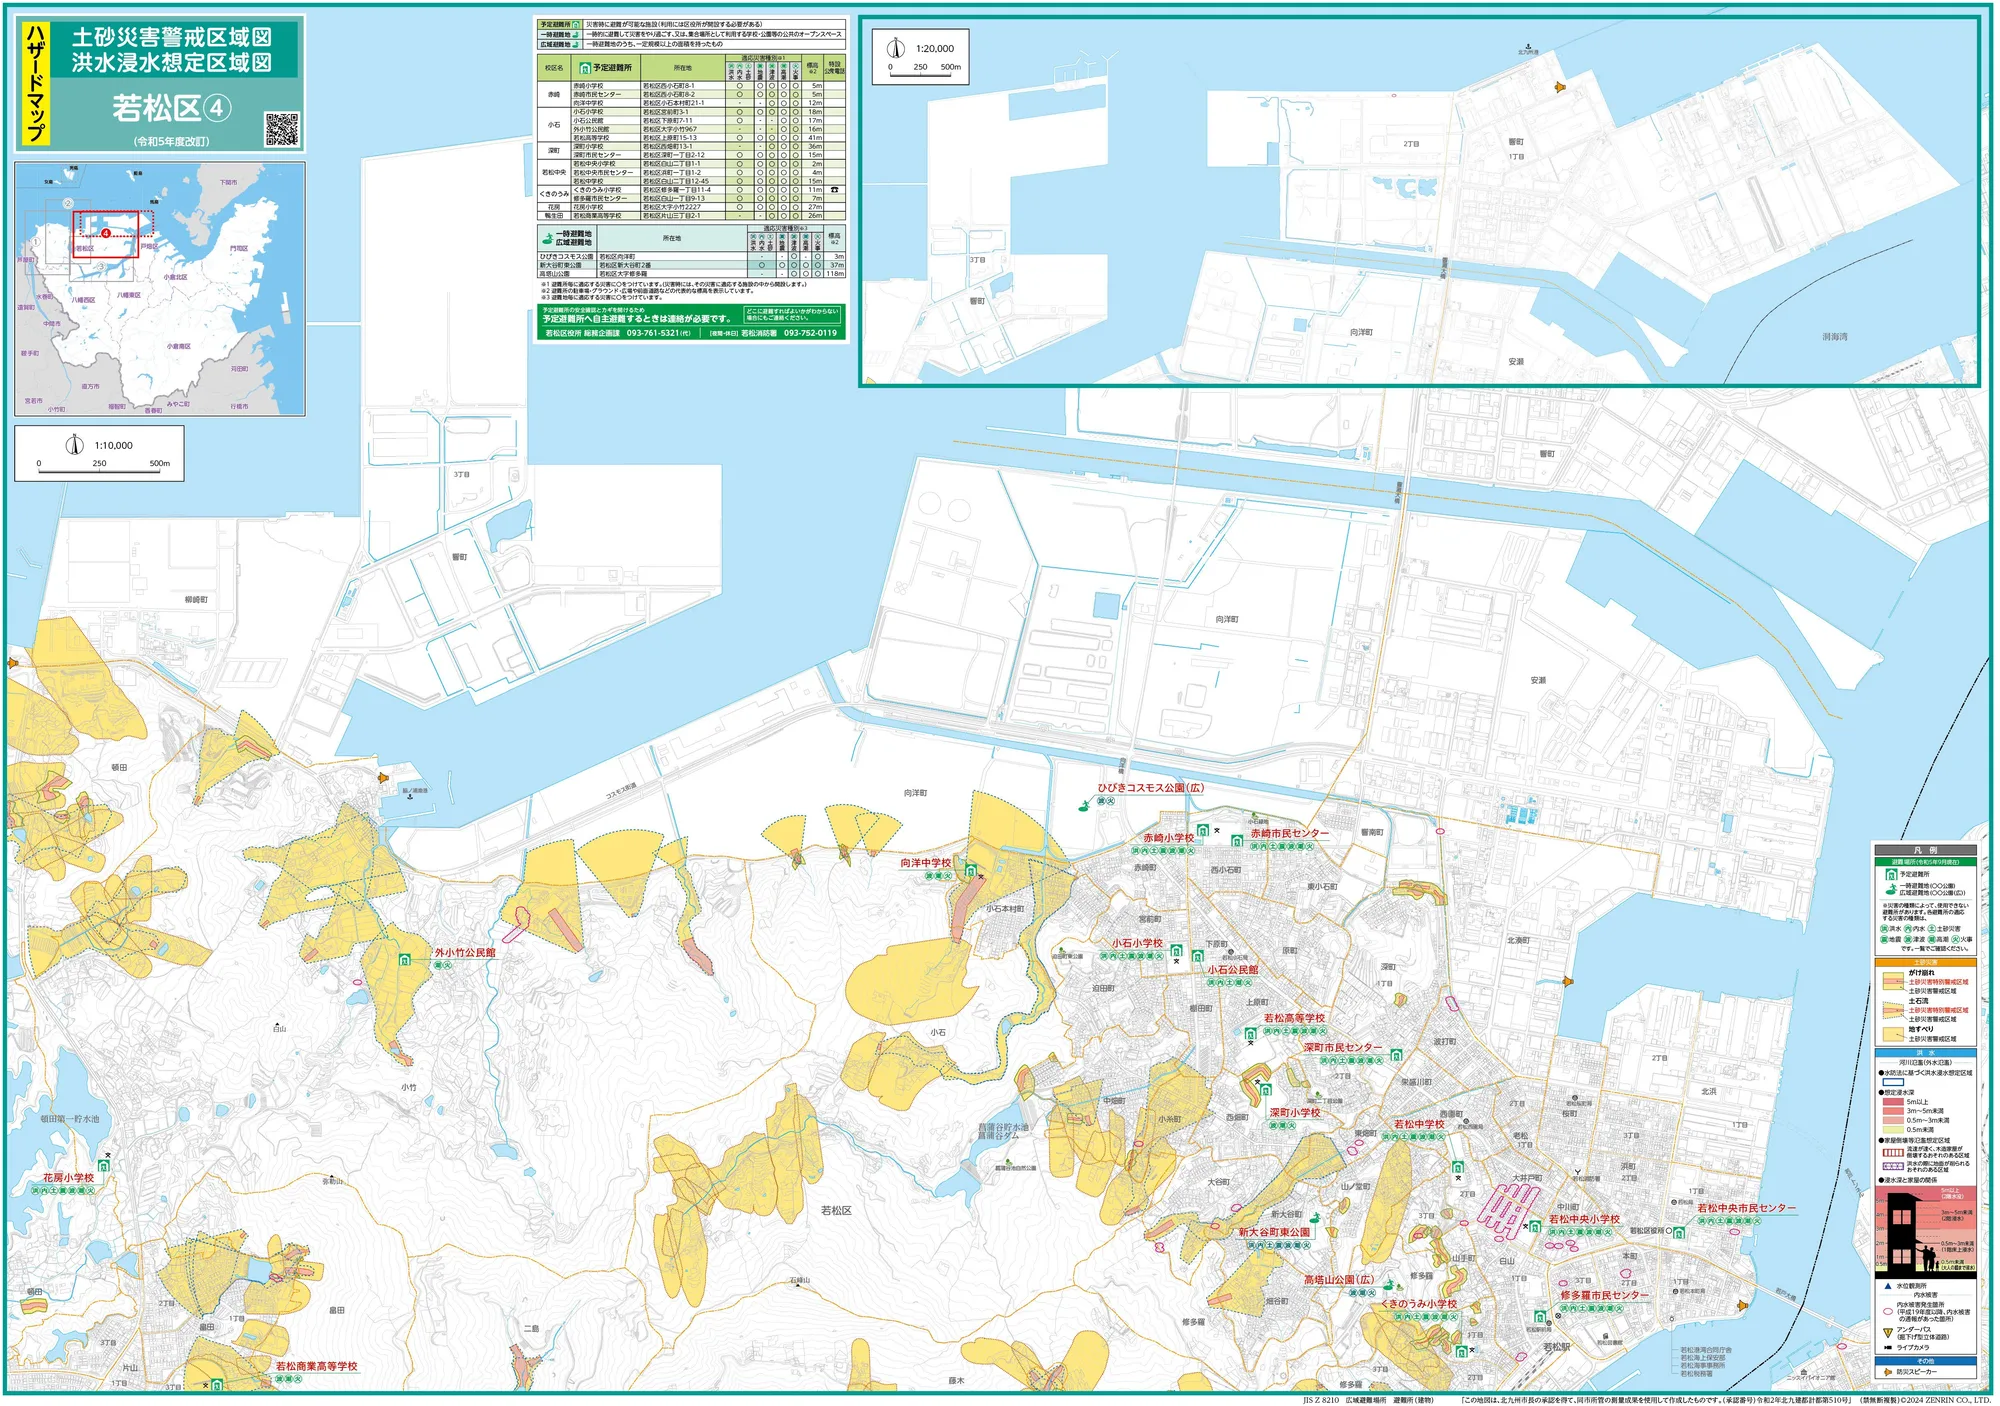Click the north arrow beside the 1:10,000 scale
This screenshot has height=1406, width=2000.
point(74,445)
